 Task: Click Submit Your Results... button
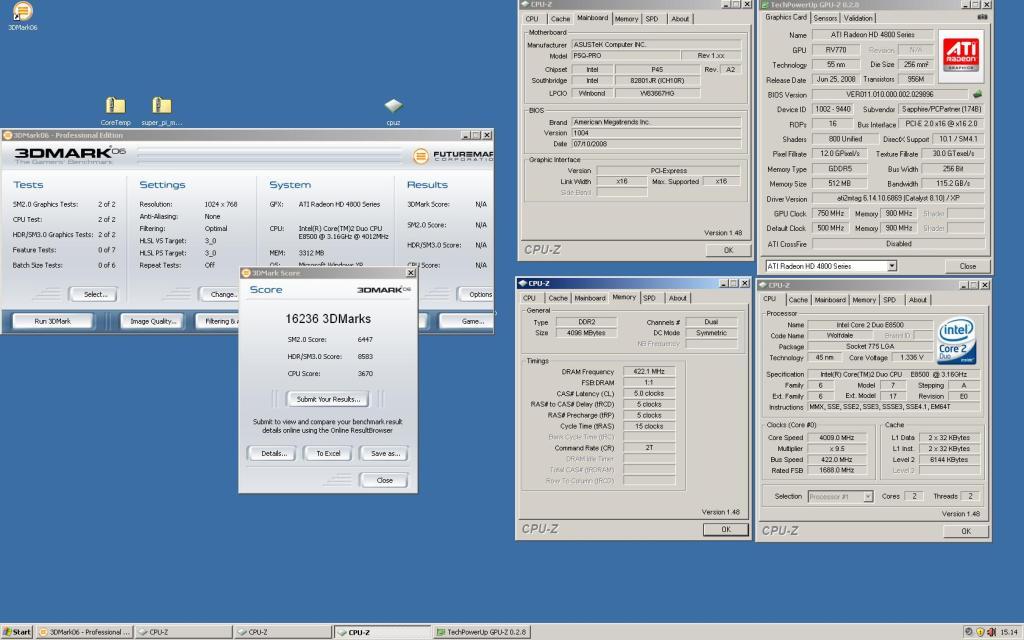coord(328,399)
